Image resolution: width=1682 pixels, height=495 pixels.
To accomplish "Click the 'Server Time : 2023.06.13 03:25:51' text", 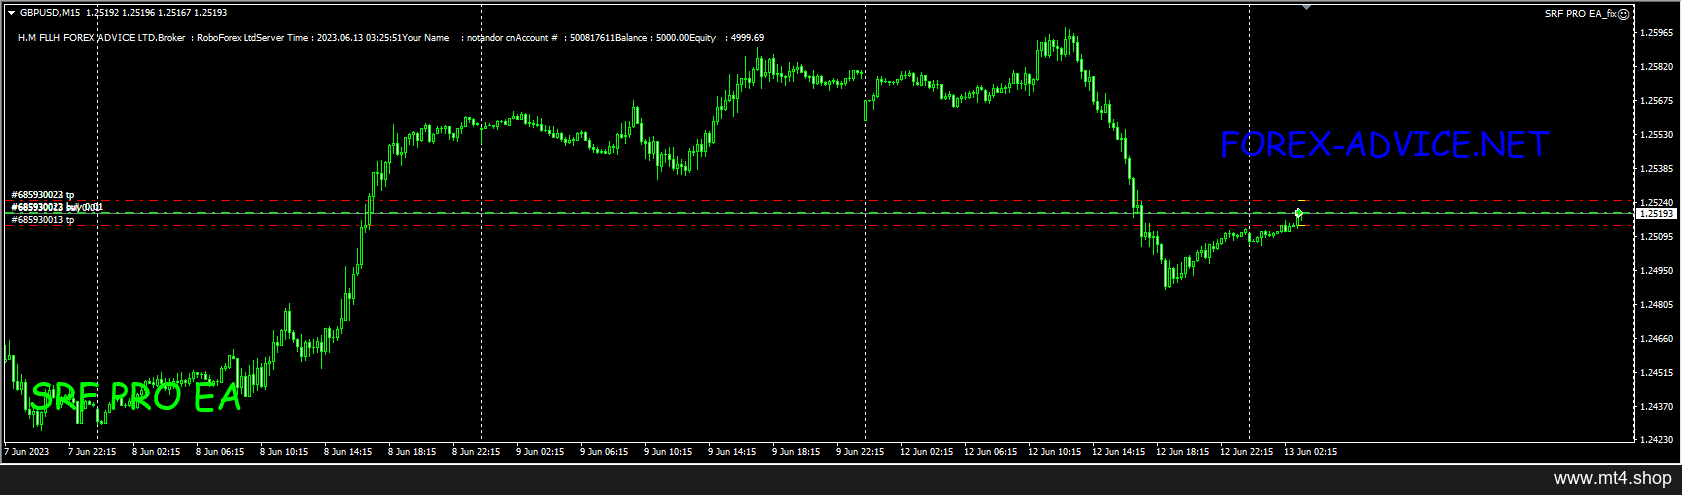I will pos(331,38).
